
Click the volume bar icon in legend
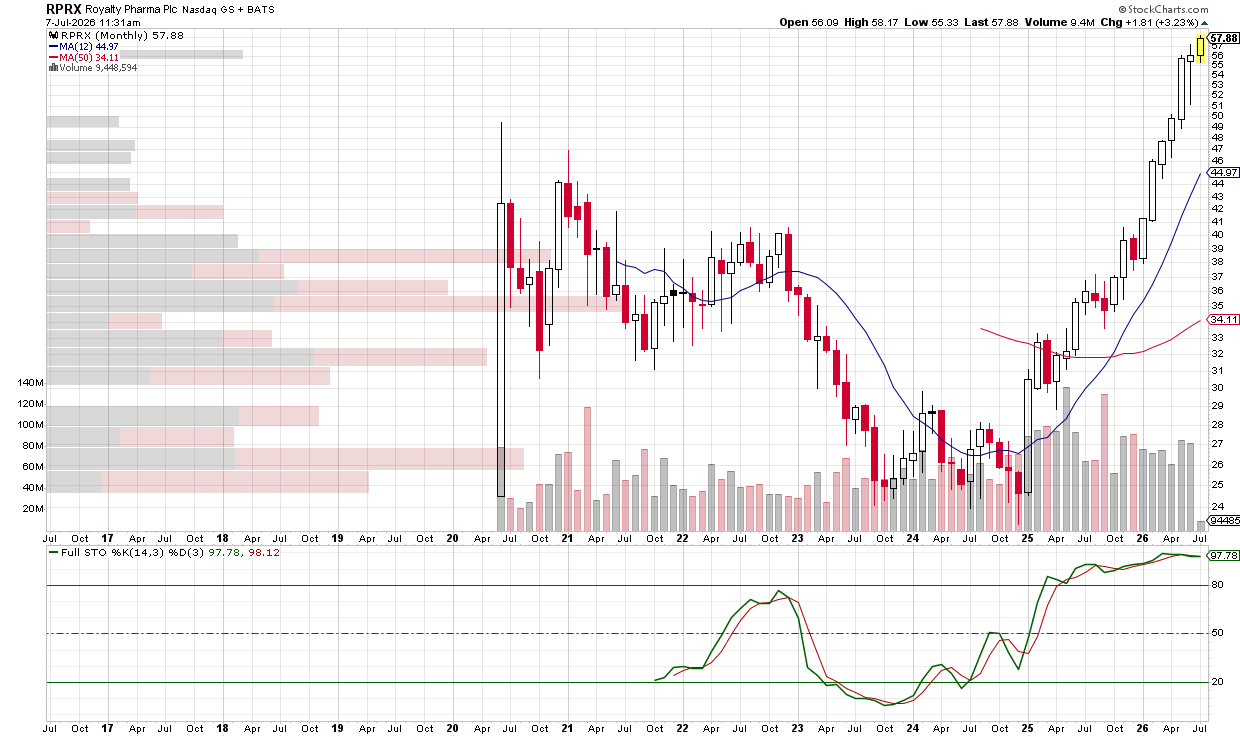point(53,68)
